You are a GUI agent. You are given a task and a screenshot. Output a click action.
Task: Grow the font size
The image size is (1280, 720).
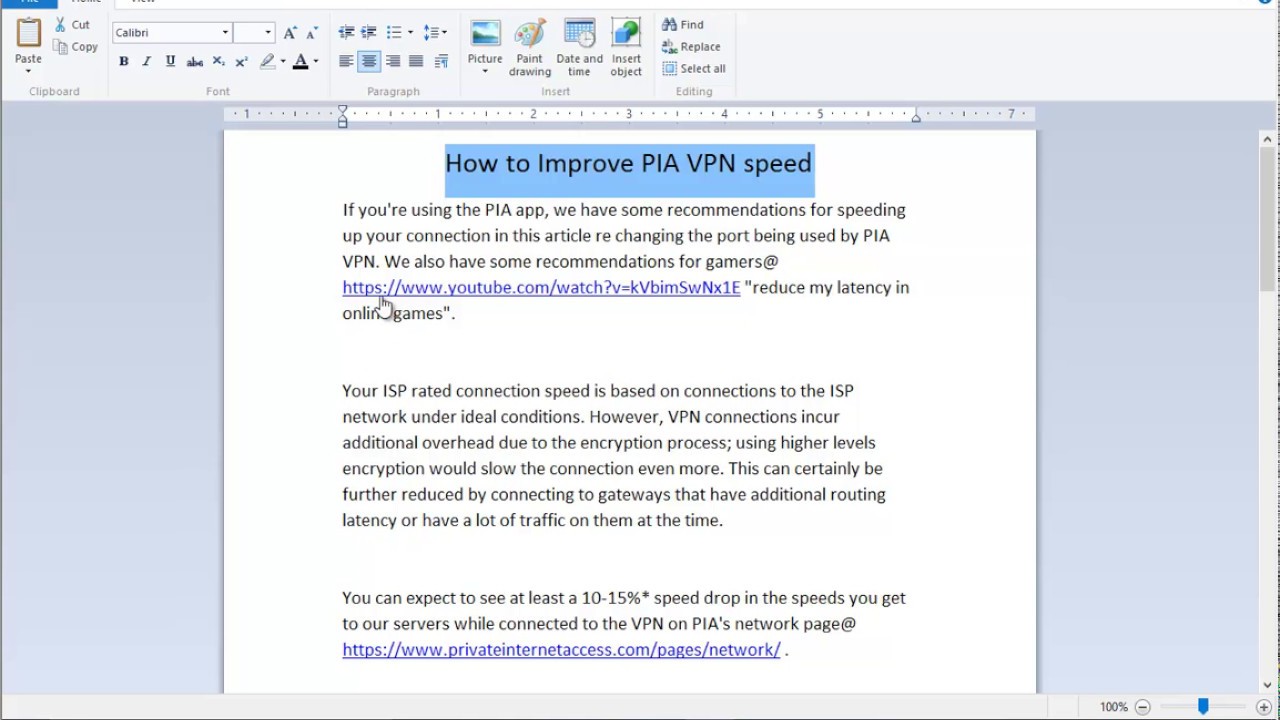(x=290, y=33)
